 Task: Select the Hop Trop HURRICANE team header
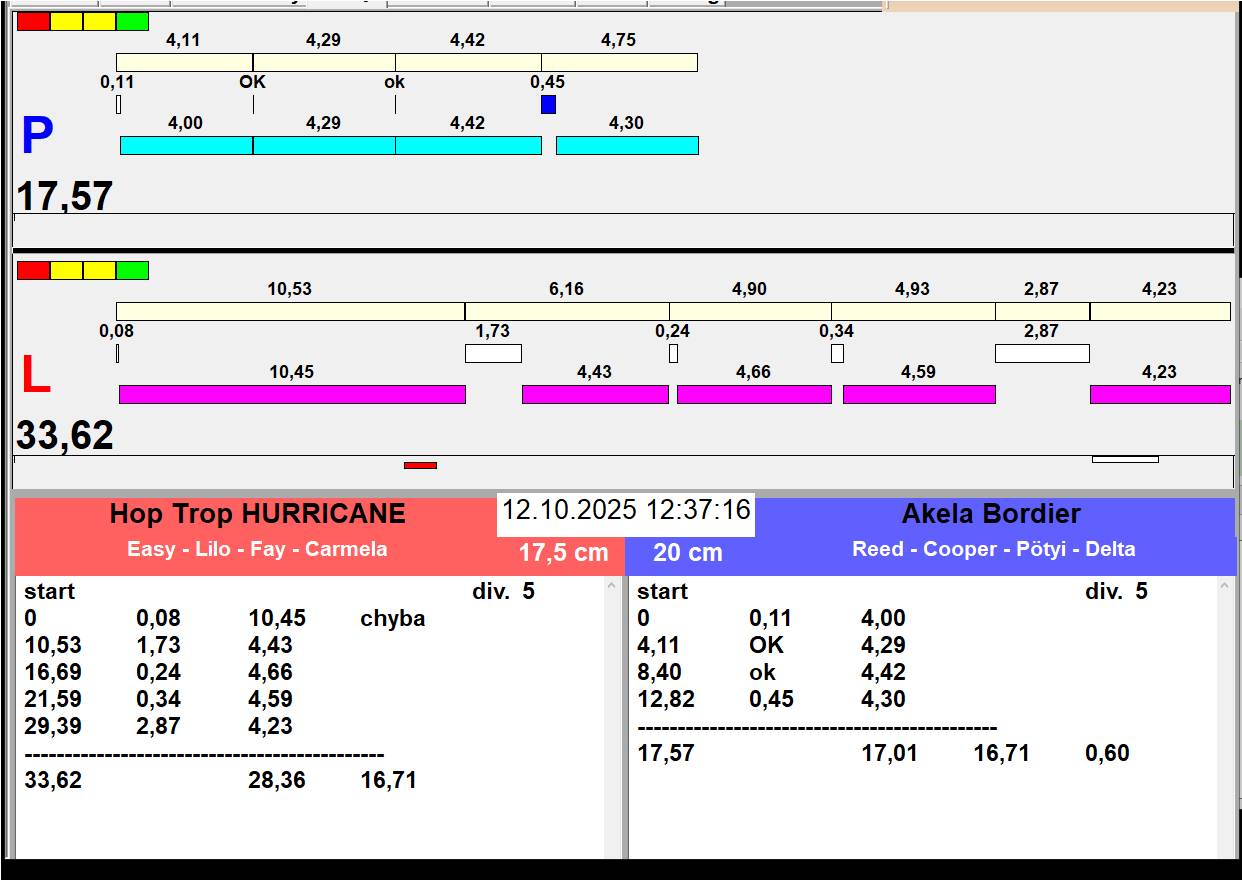click(257, 514)
